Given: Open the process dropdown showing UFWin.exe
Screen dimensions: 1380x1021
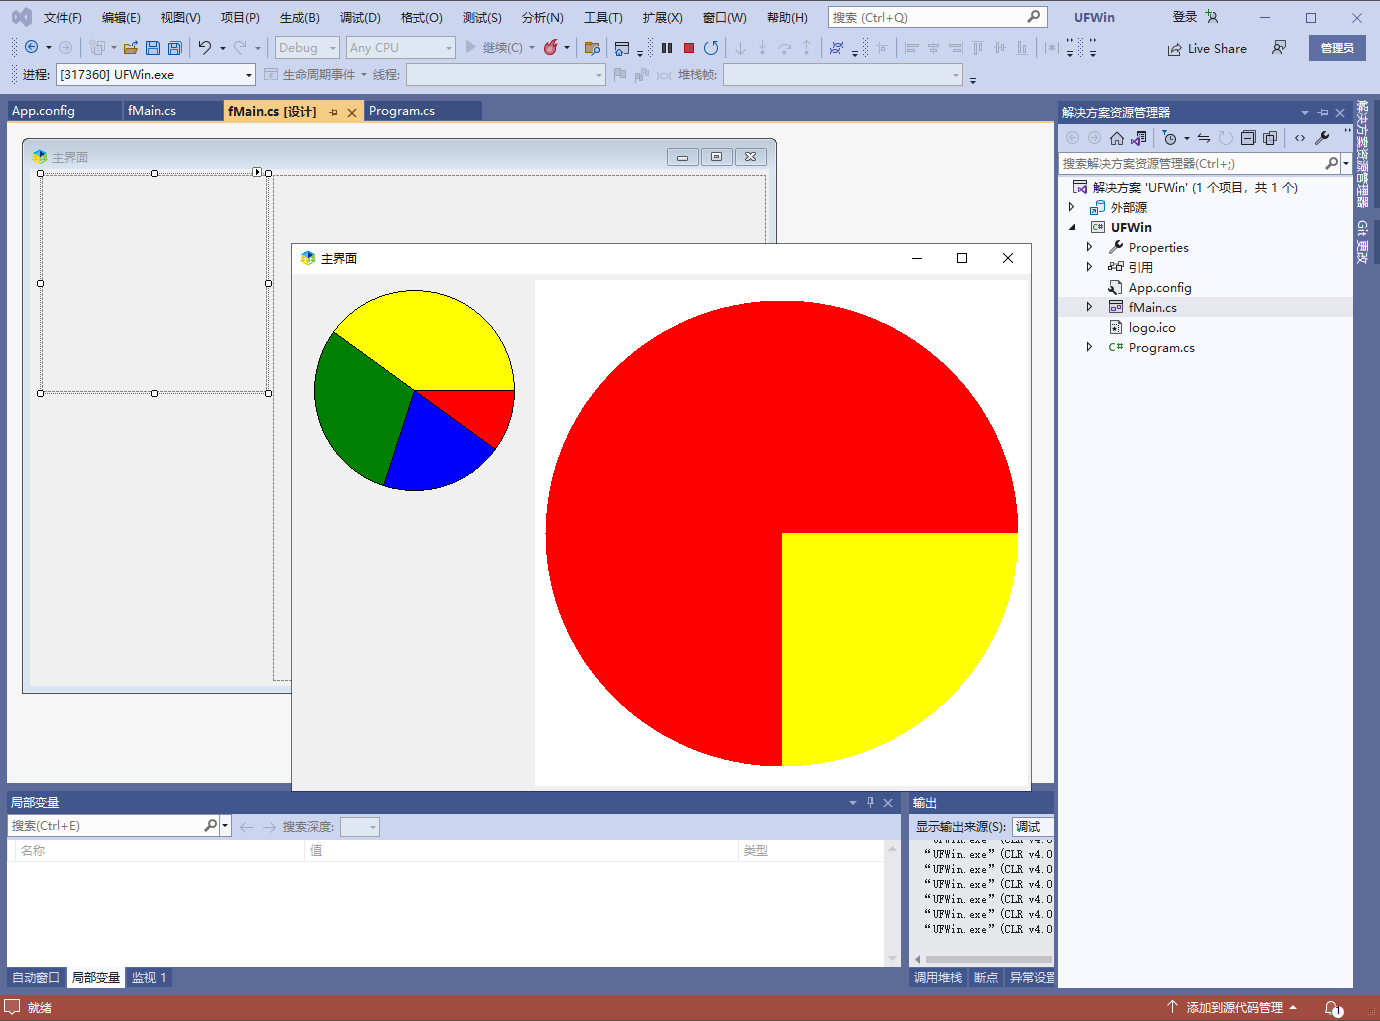Looking at the screenshot, I should (x=156, y=75).
